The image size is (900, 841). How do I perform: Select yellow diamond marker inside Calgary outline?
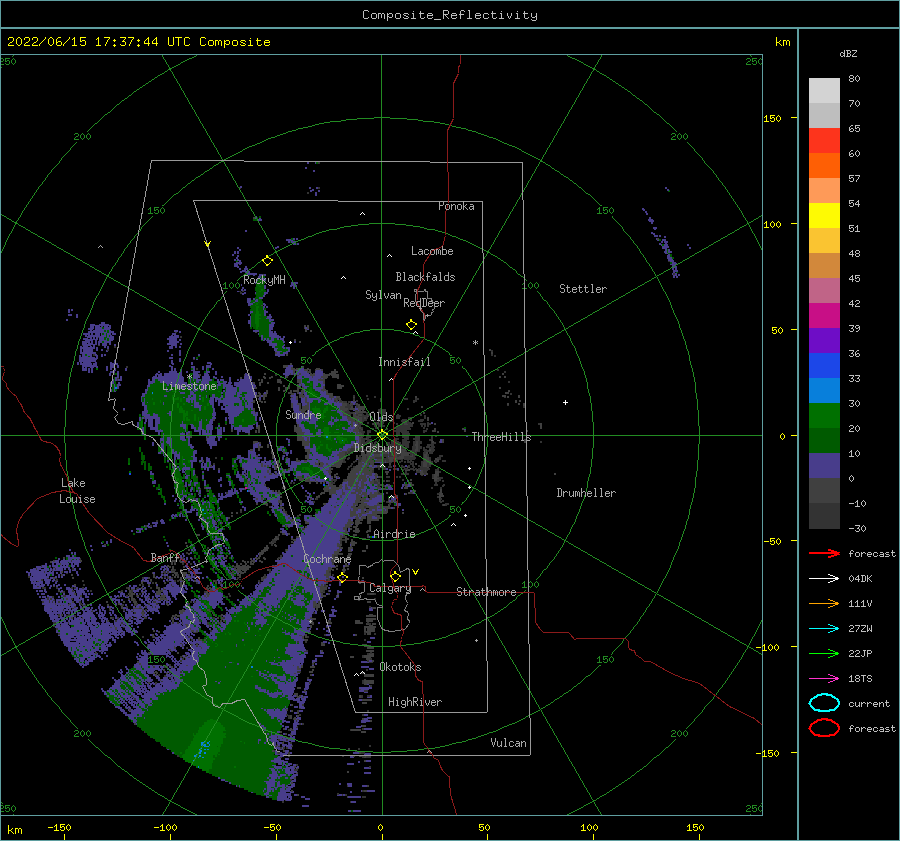tap(395, 576)
